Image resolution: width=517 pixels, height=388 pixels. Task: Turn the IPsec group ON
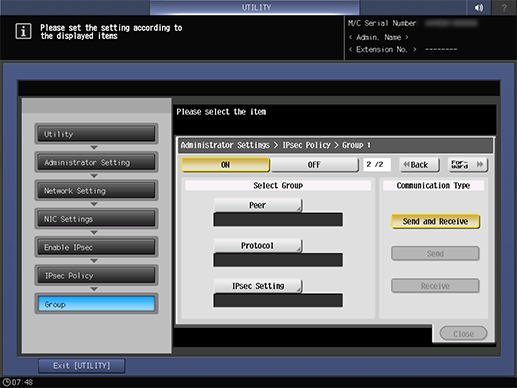[x=225, y=165]
